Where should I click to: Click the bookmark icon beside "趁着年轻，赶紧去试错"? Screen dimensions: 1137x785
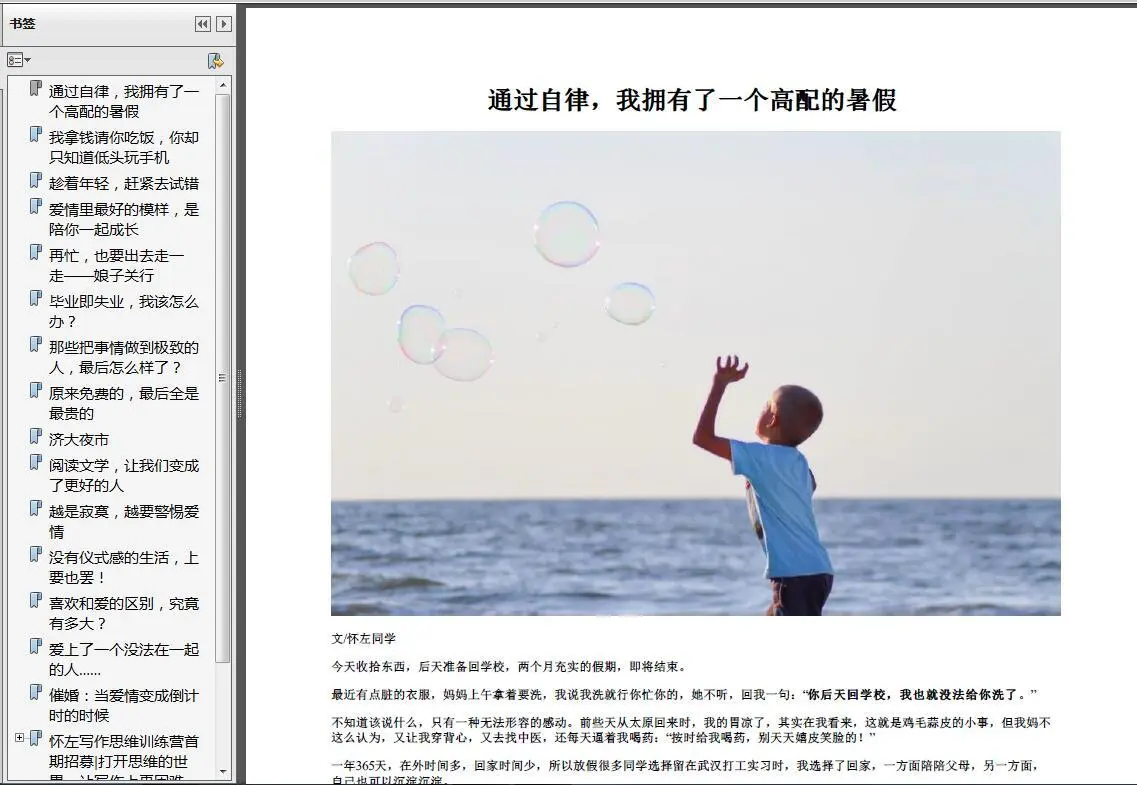pyautogui.click(x=36, y=183)
